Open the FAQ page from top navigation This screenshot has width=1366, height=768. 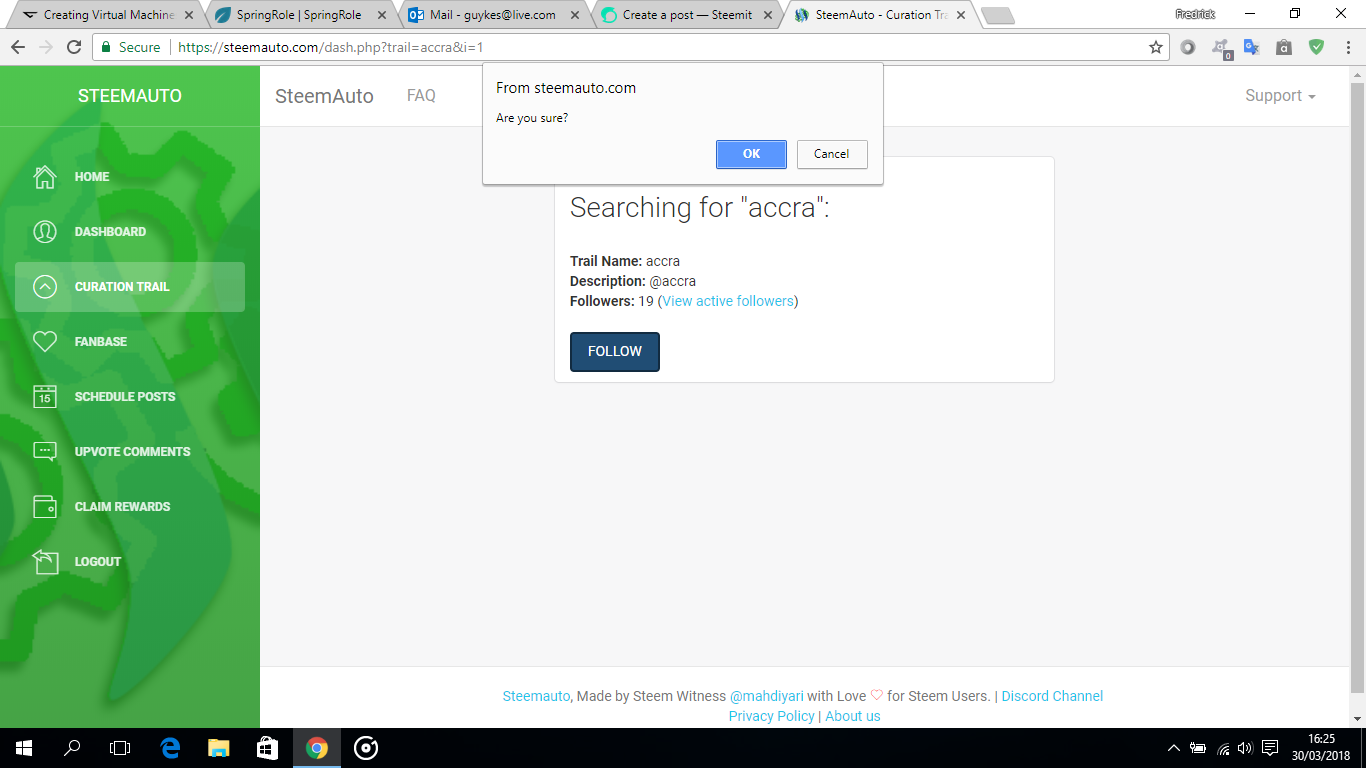[x=421, y=95]
